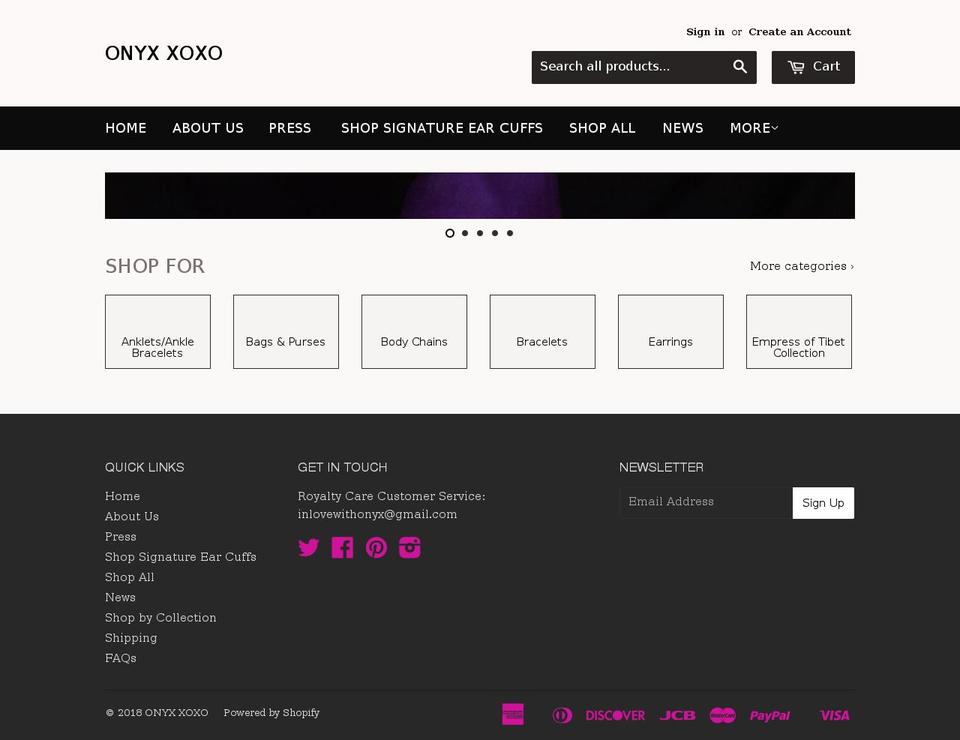
Task: Open the Facebook social icon
Action: 342,547
